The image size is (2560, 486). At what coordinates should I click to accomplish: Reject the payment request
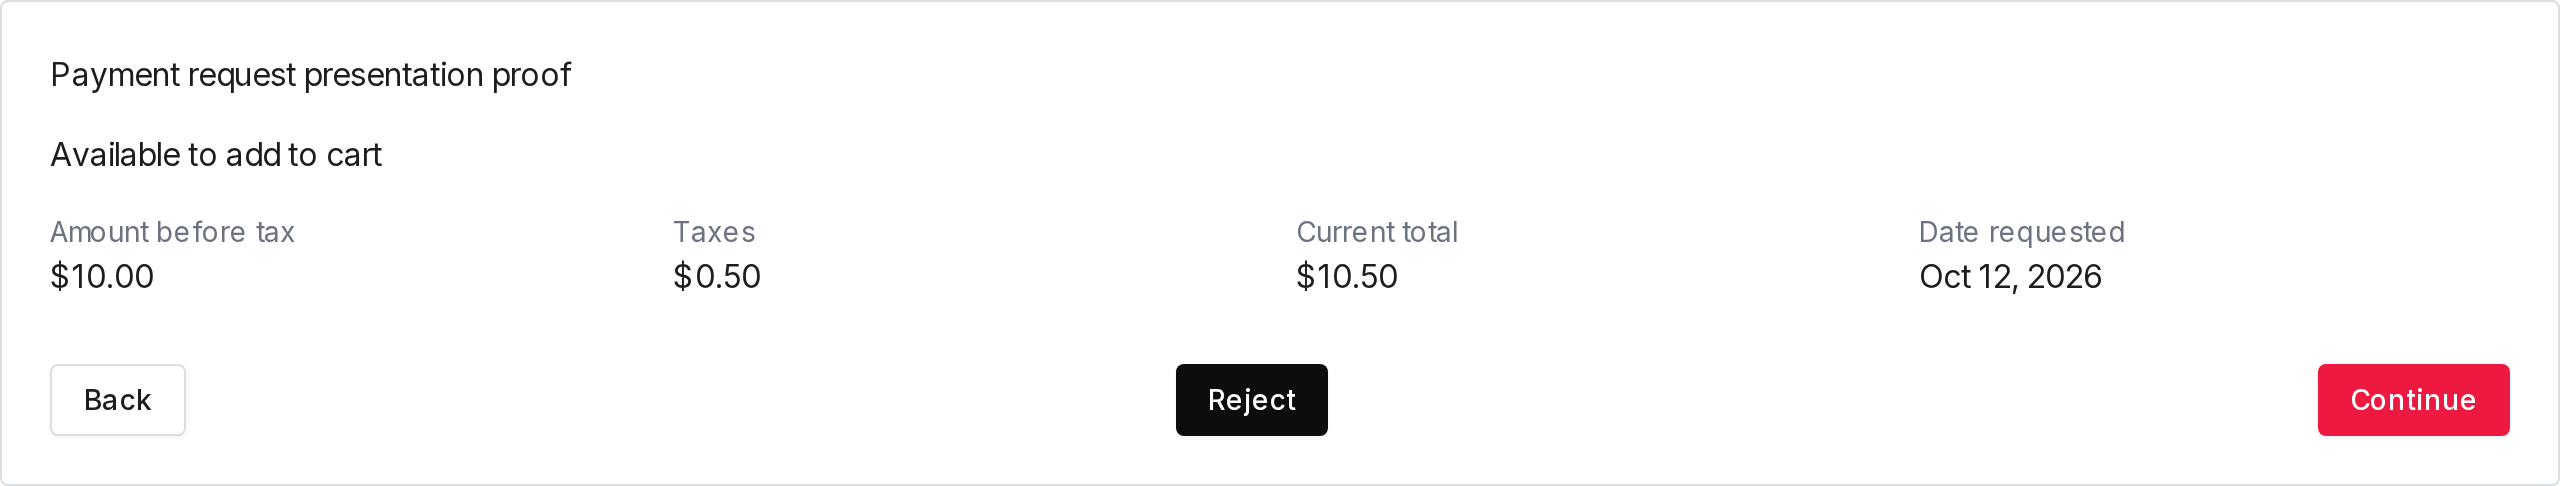point(1251,400)
